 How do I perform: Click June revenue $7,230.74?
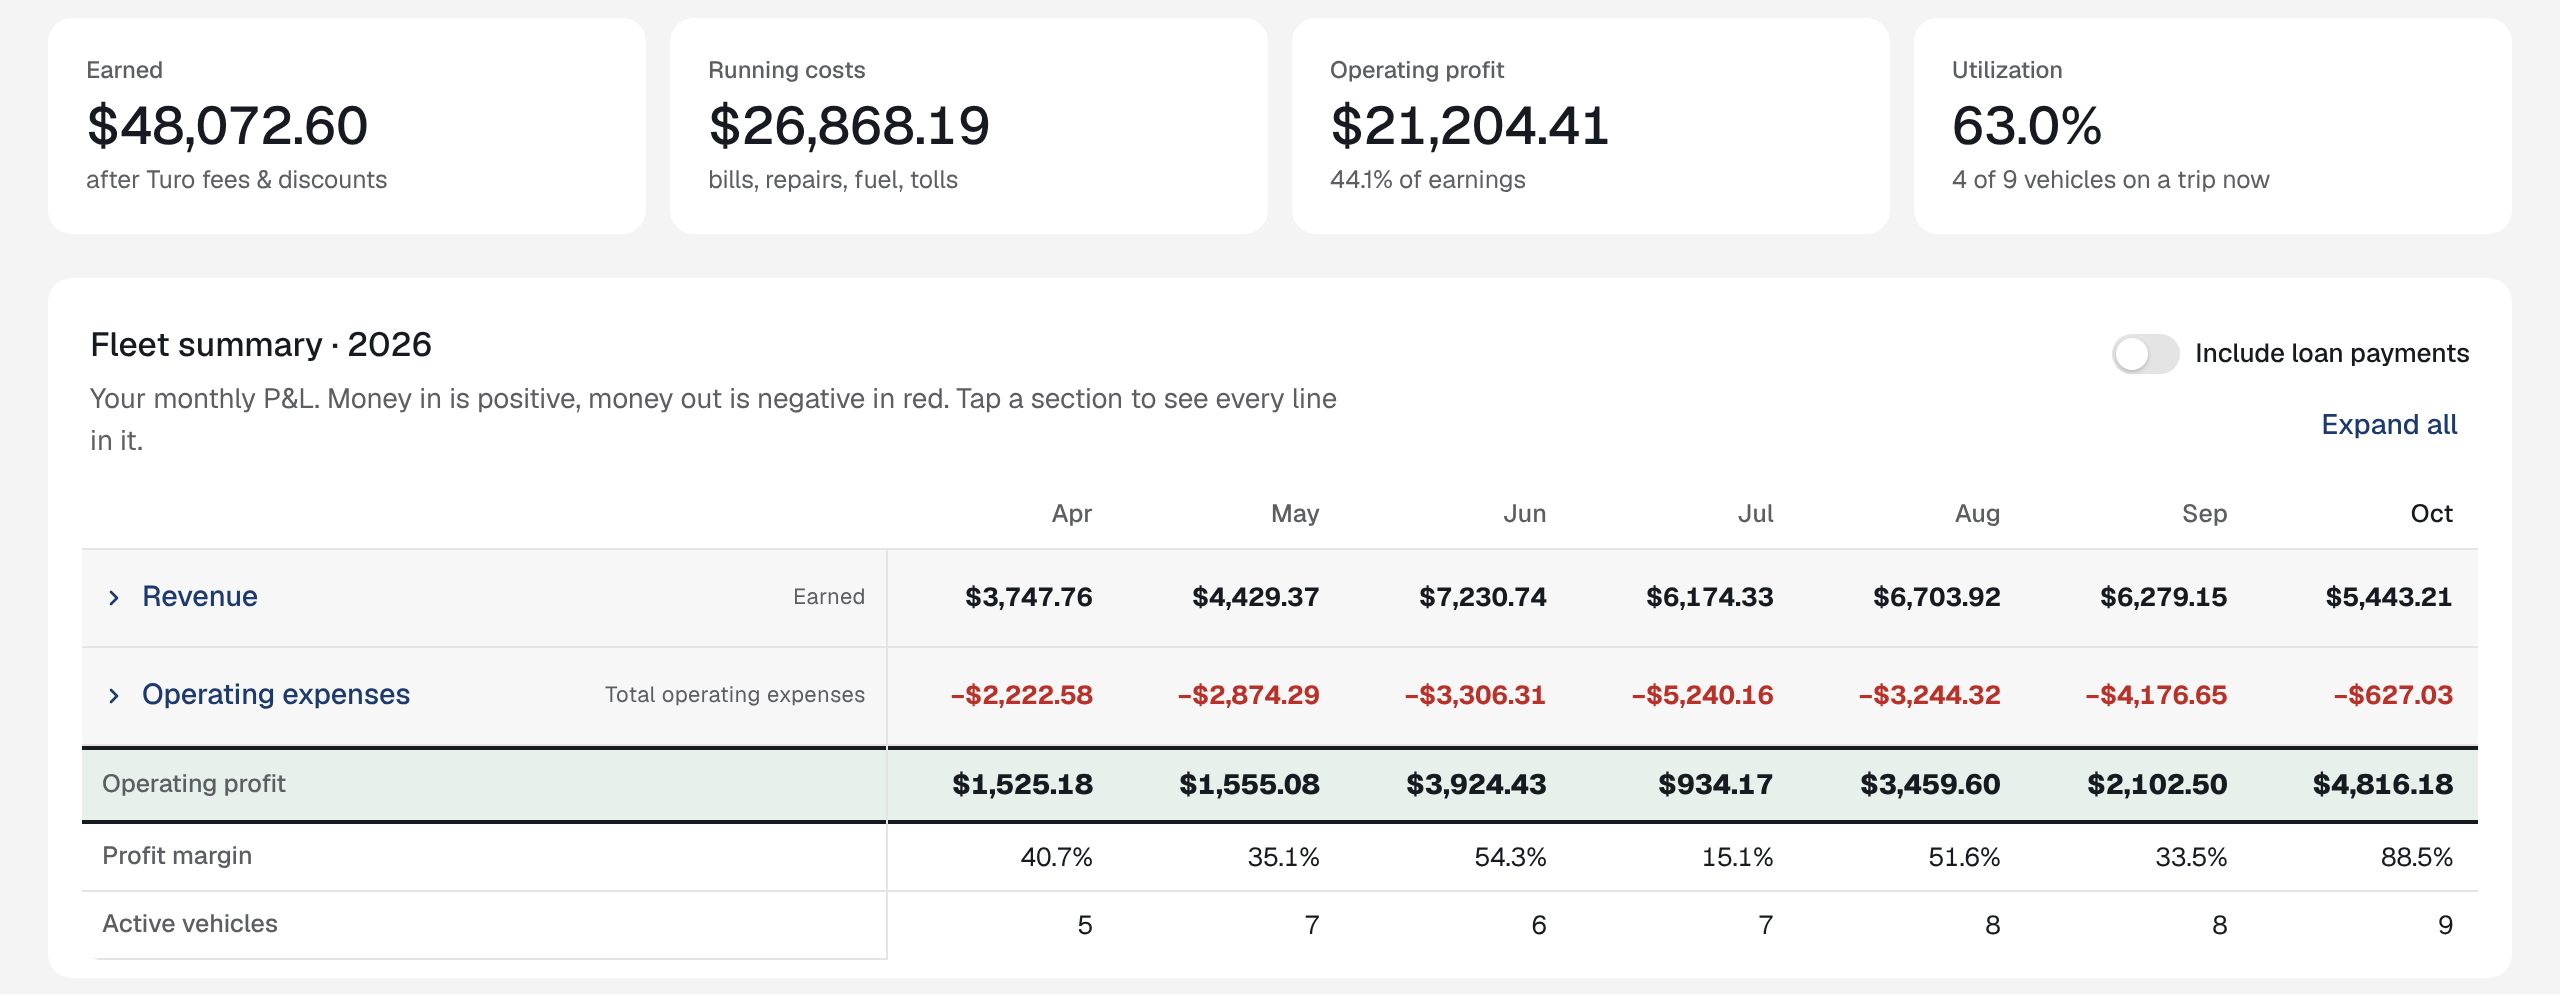coord(1482,597)
